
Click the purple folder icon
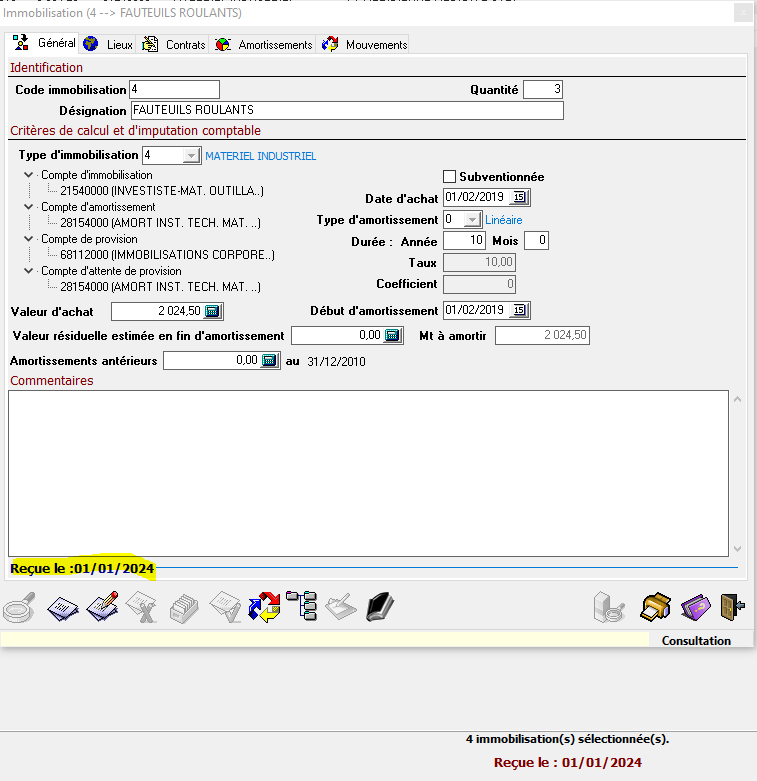pyautogui.click(x=695, y=607)
